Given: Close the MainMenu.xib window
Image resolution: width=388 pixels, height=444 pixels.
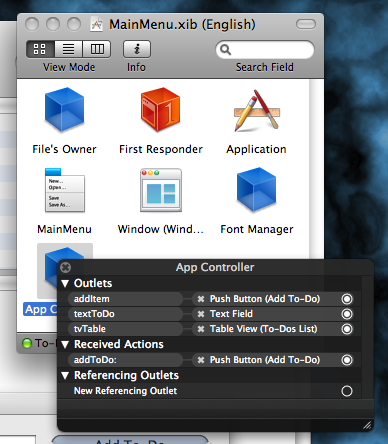Looking at the screenshot, I should coord(32,24).
